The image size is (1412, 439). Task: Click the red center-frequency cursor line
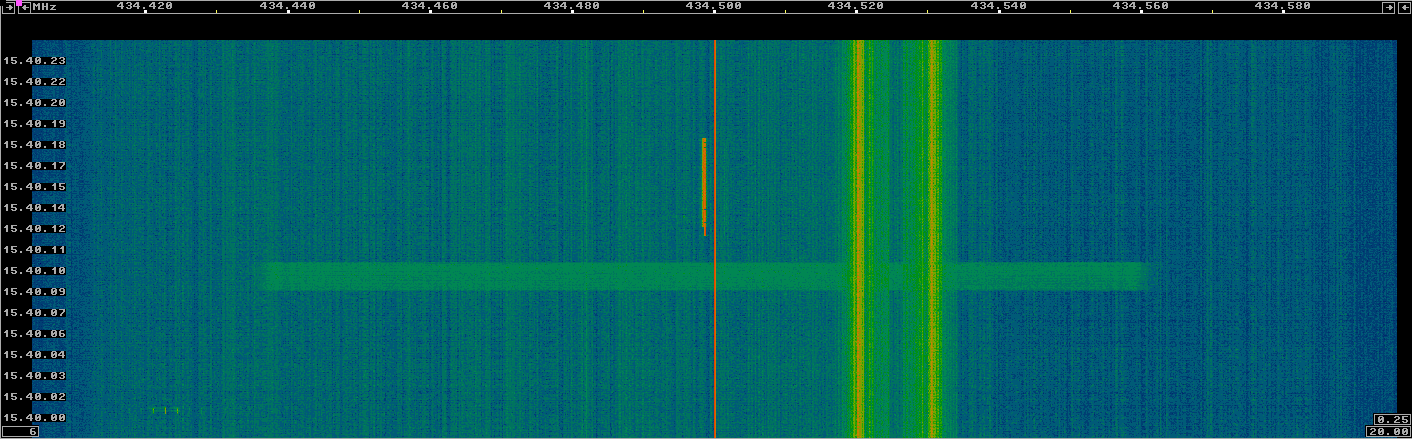click(x=715, y=238)
